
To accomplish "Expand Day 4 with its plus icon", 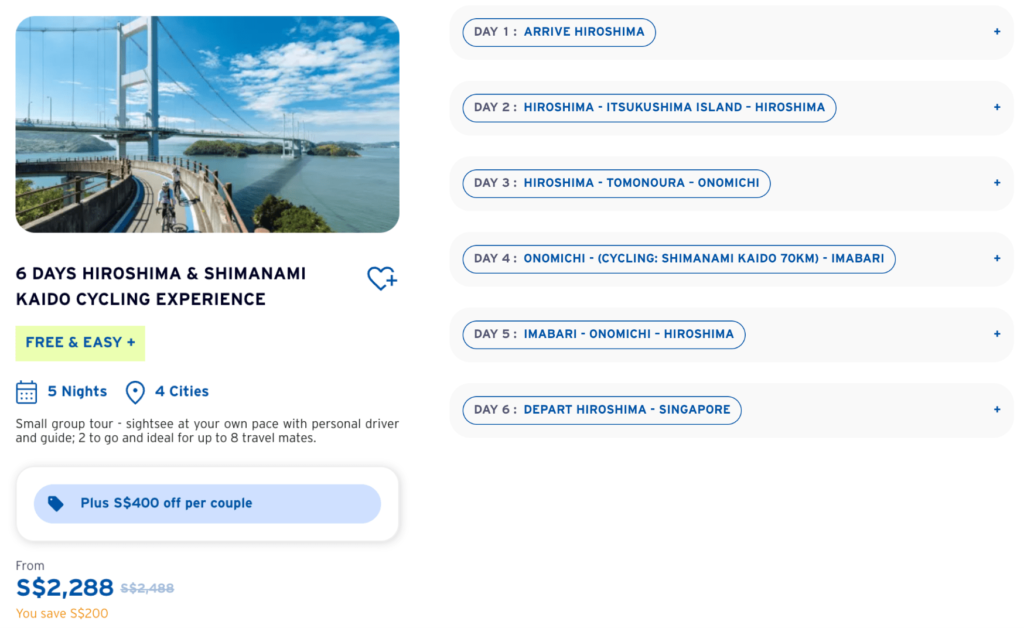I will point(997,259).
